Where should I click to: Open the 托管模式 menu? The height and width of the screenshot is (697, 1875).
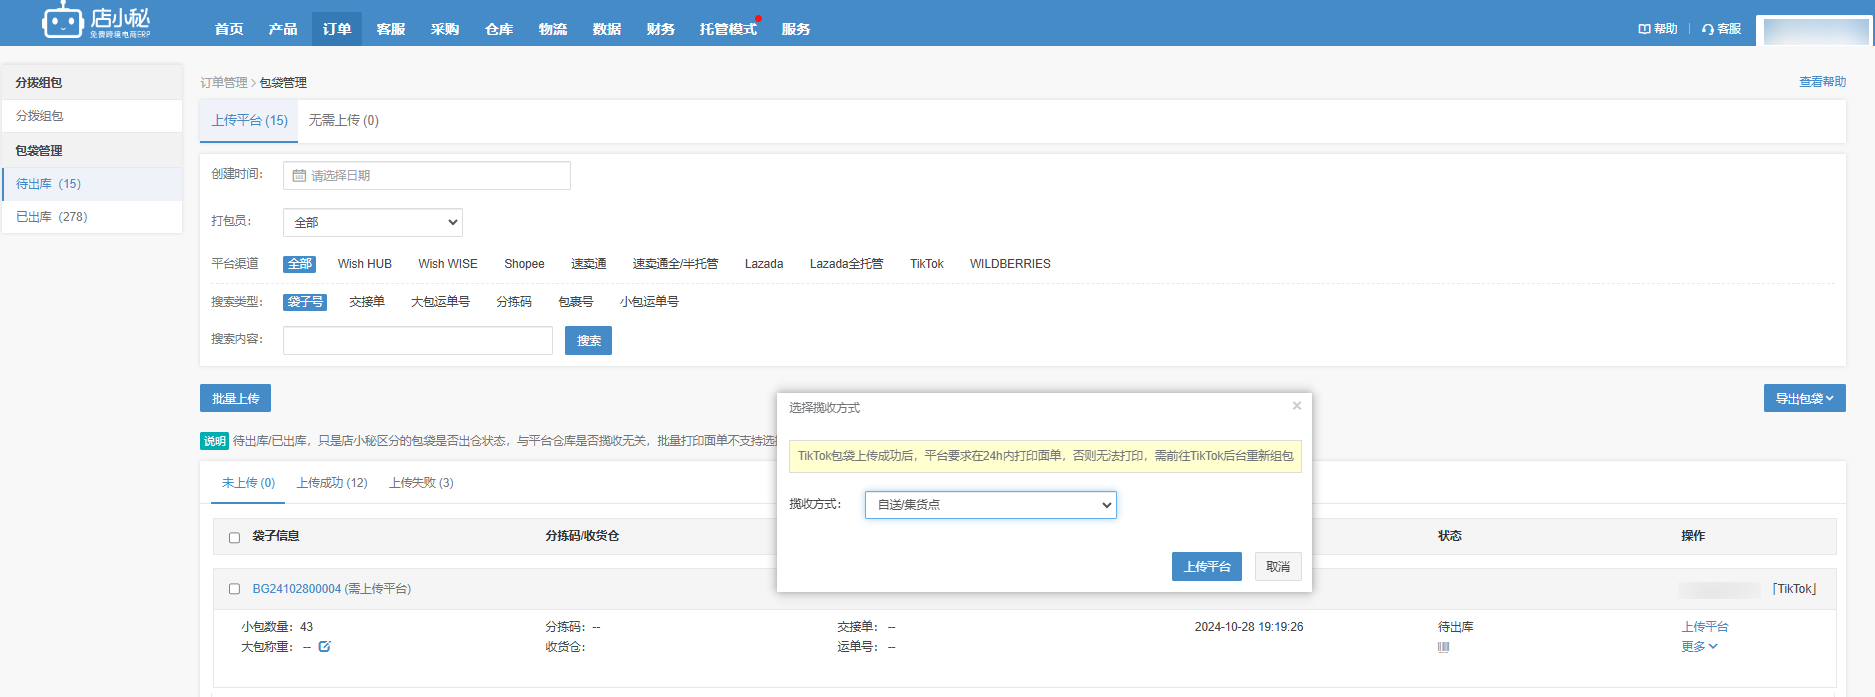[x=728, y=29]
